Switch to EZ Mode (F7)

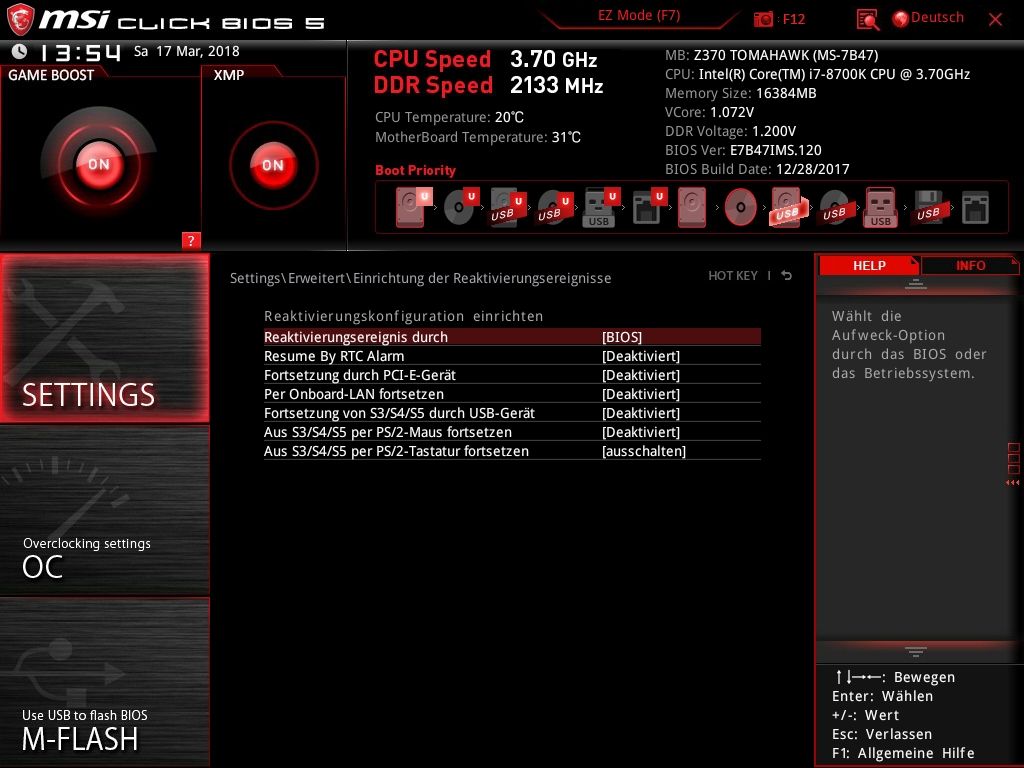[x=639, y=16]
